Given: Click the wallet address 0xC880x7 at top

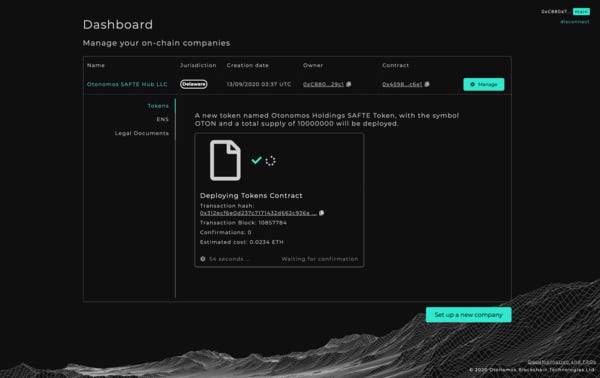Looking at the screenshot, I should coord(556,11).
